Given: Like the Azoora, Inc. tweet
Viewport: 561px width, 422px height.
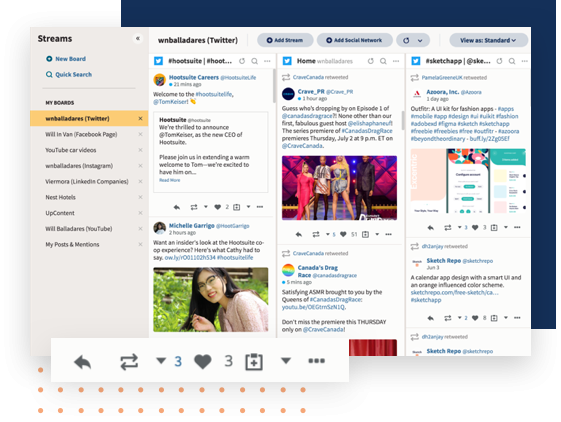Looking at the screenshot, I should click(x=475, y=227).
